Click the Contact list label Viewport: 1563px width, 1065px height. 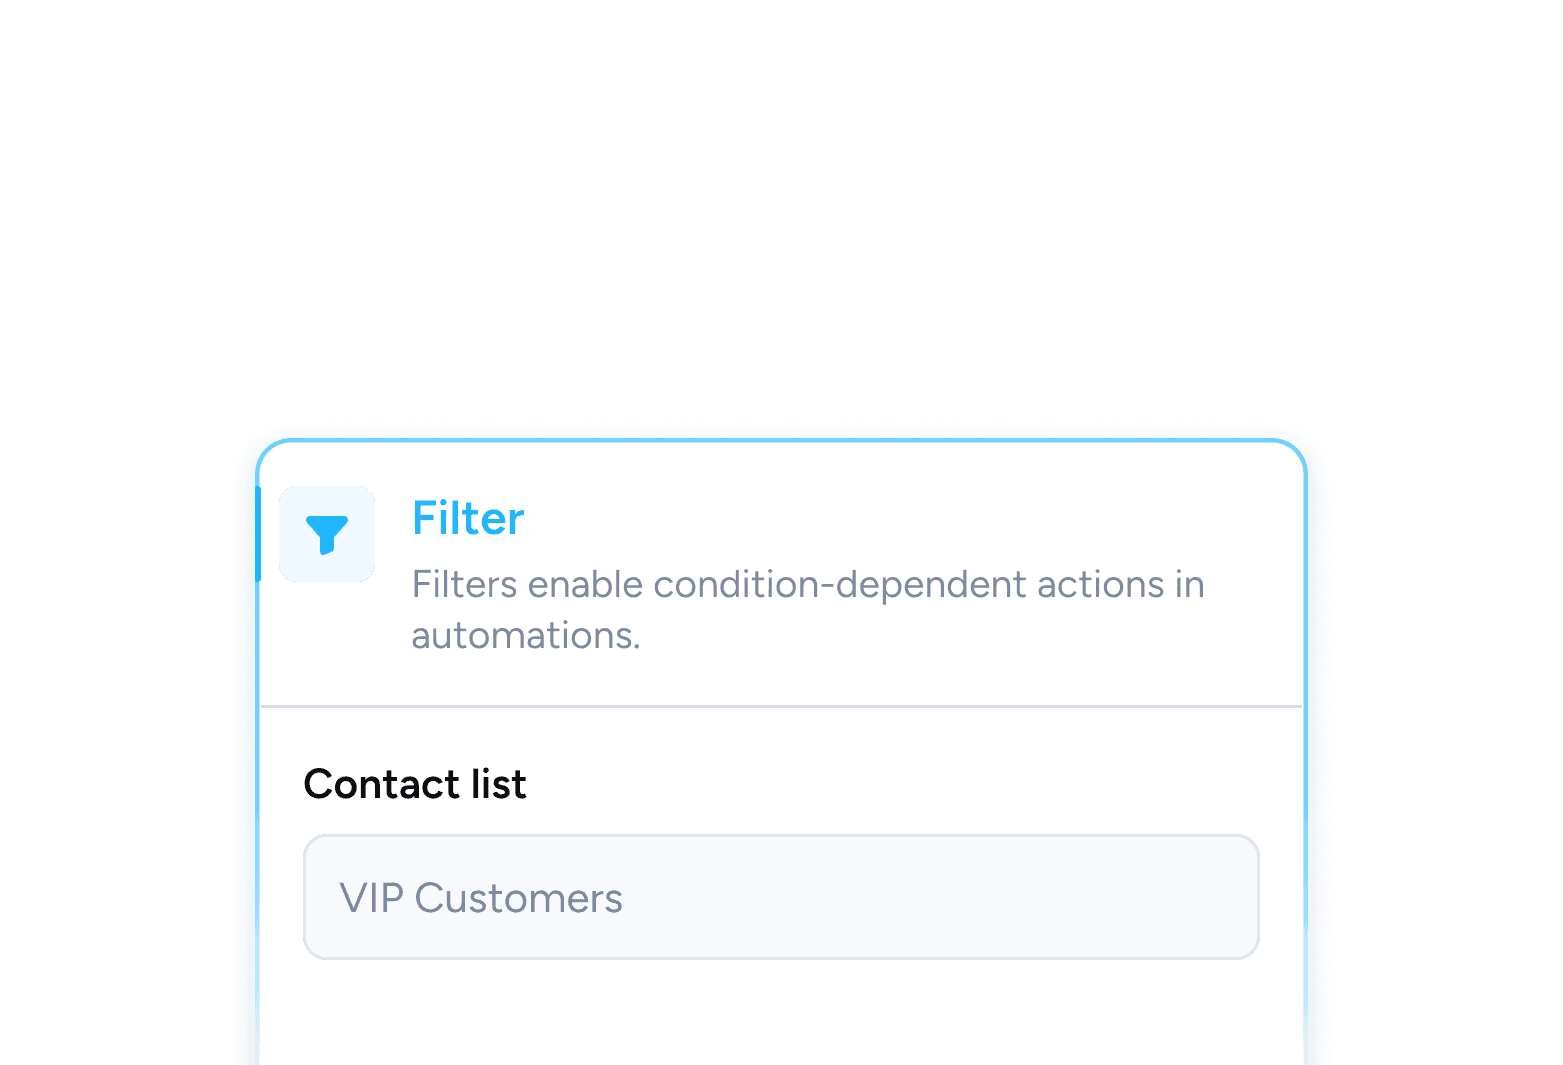click(415, 784)
